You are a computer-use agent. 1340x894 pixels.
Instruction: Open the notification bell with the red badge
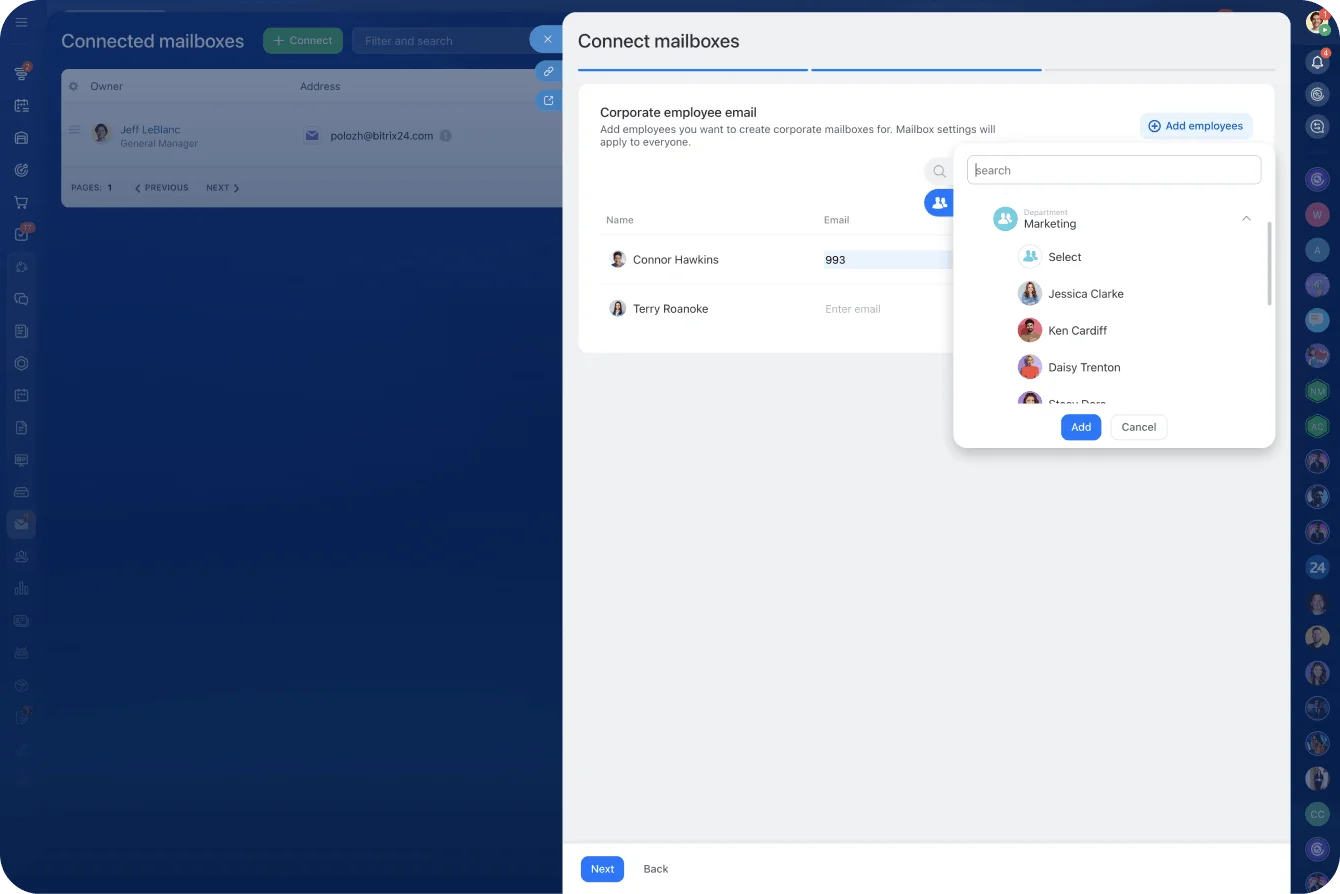pos(1317,62)
